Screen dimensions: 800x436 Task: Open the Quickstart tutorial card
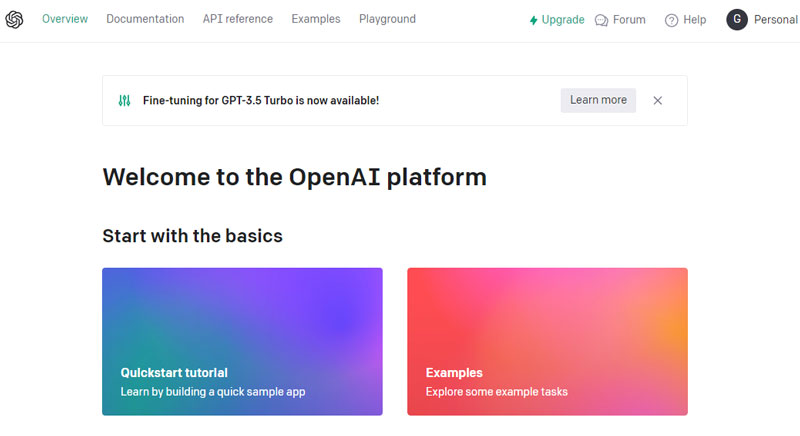tap(242, 341)
